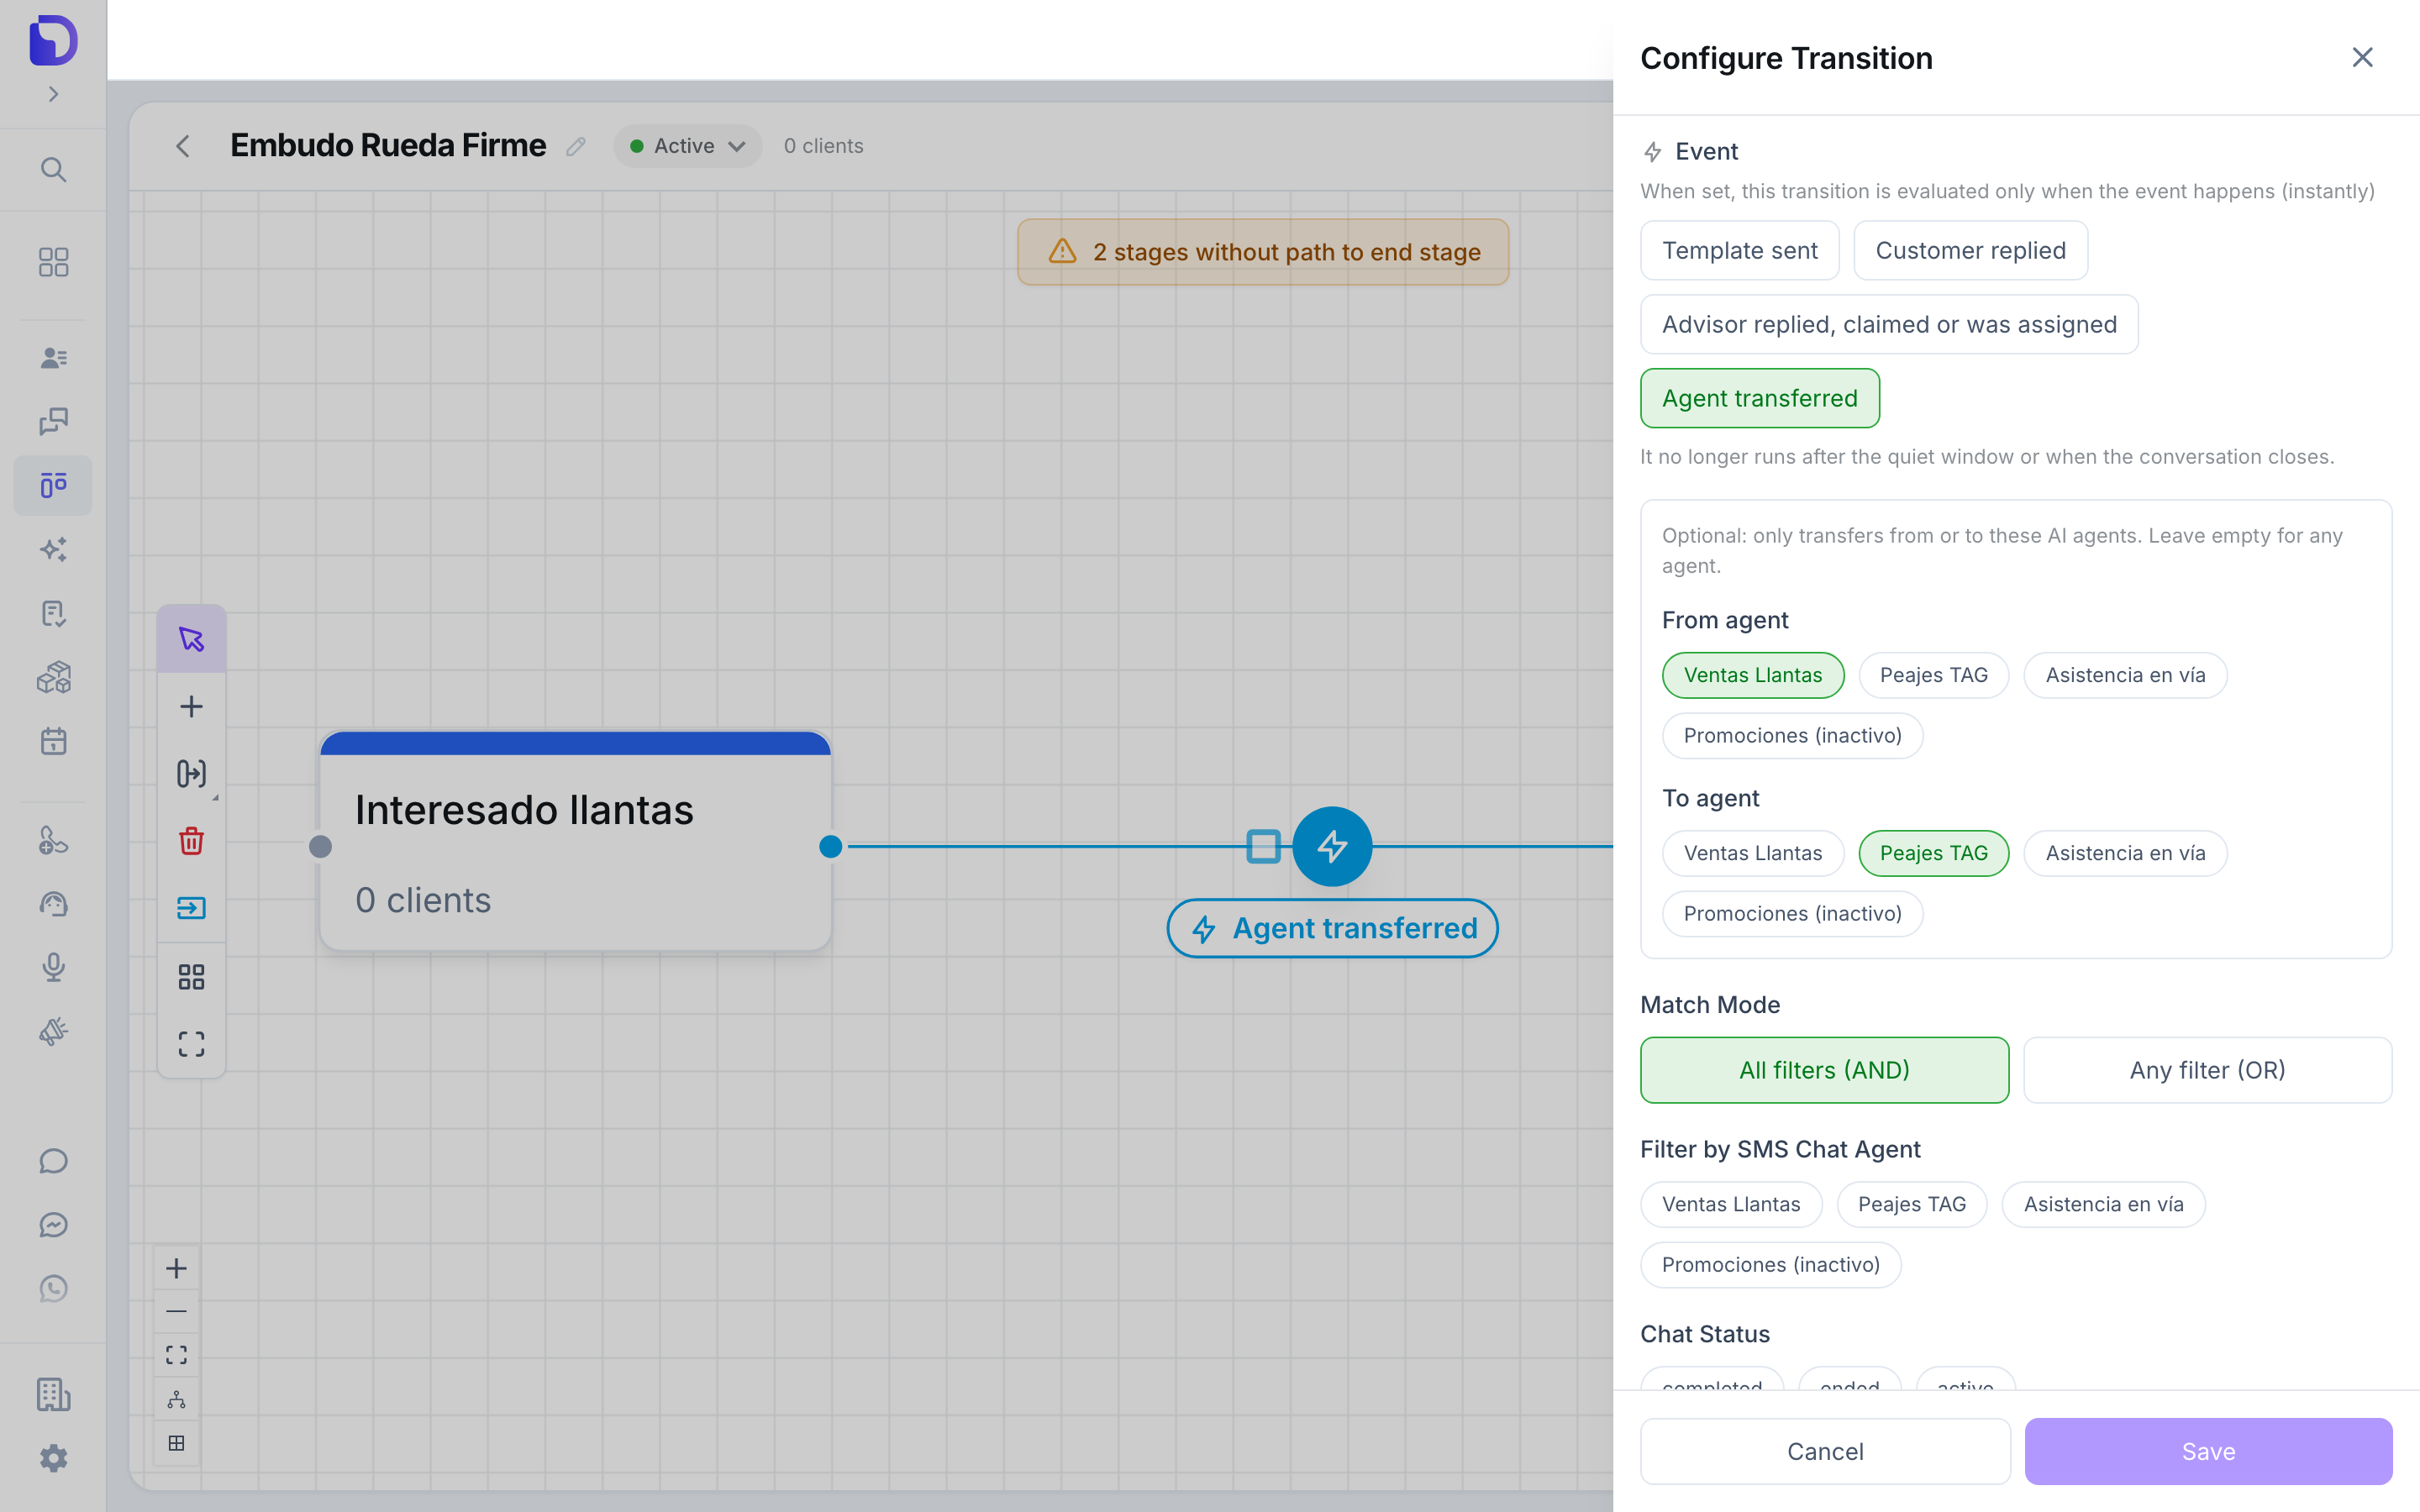Click the Agent transferred label on the canvas
Screen dimensions: 2420x1512
[x=1332, y=928]
